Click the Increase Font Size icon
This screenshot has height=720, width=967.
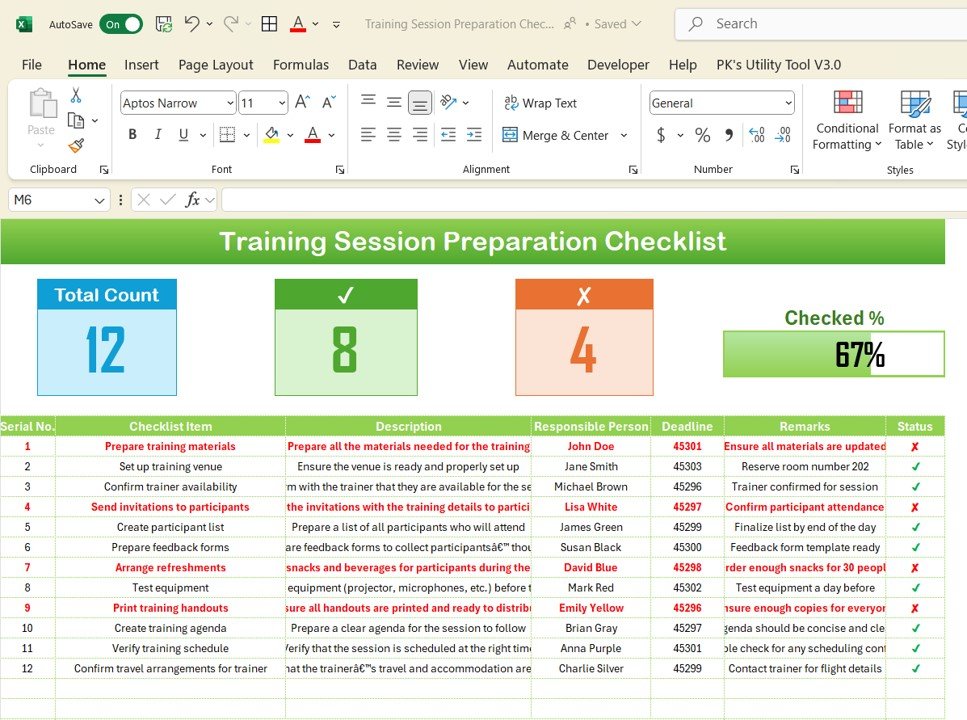pyautogui.click(x=303, y=103)
